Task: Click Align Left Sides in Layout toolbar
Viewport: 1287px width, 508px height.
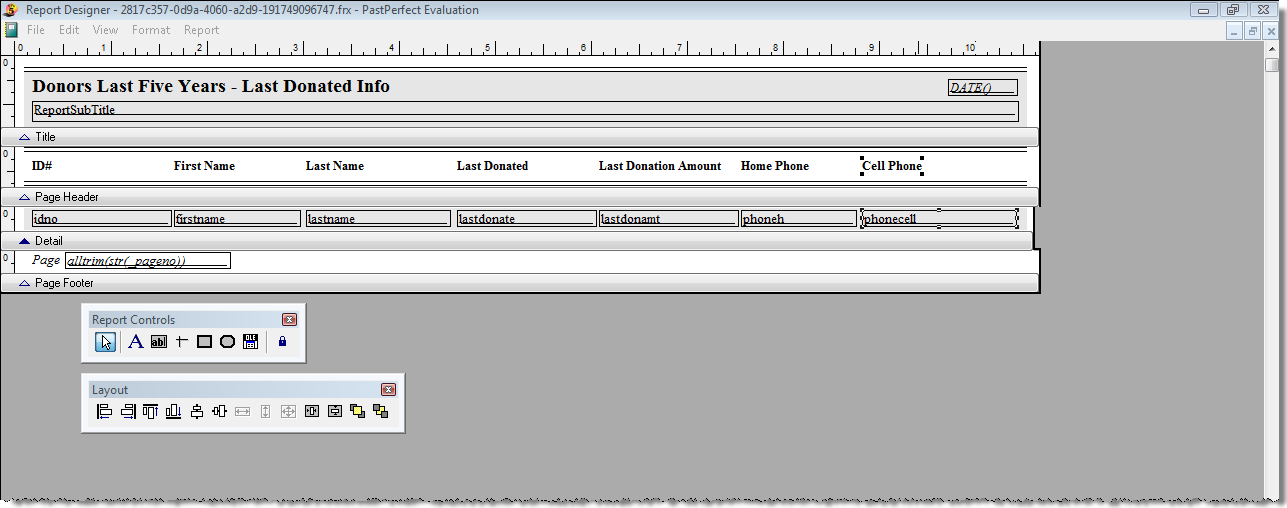Action: pos(104,411)
